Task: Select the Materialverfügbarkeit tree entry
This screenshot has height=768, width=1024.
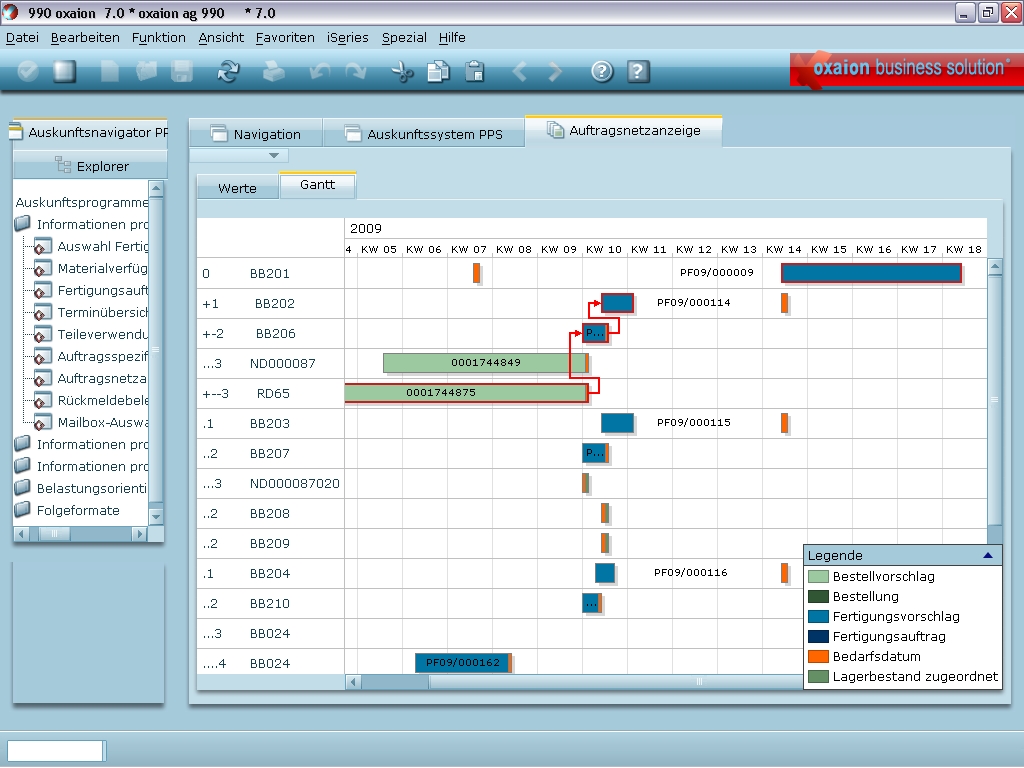Action: tap(102, 268)
